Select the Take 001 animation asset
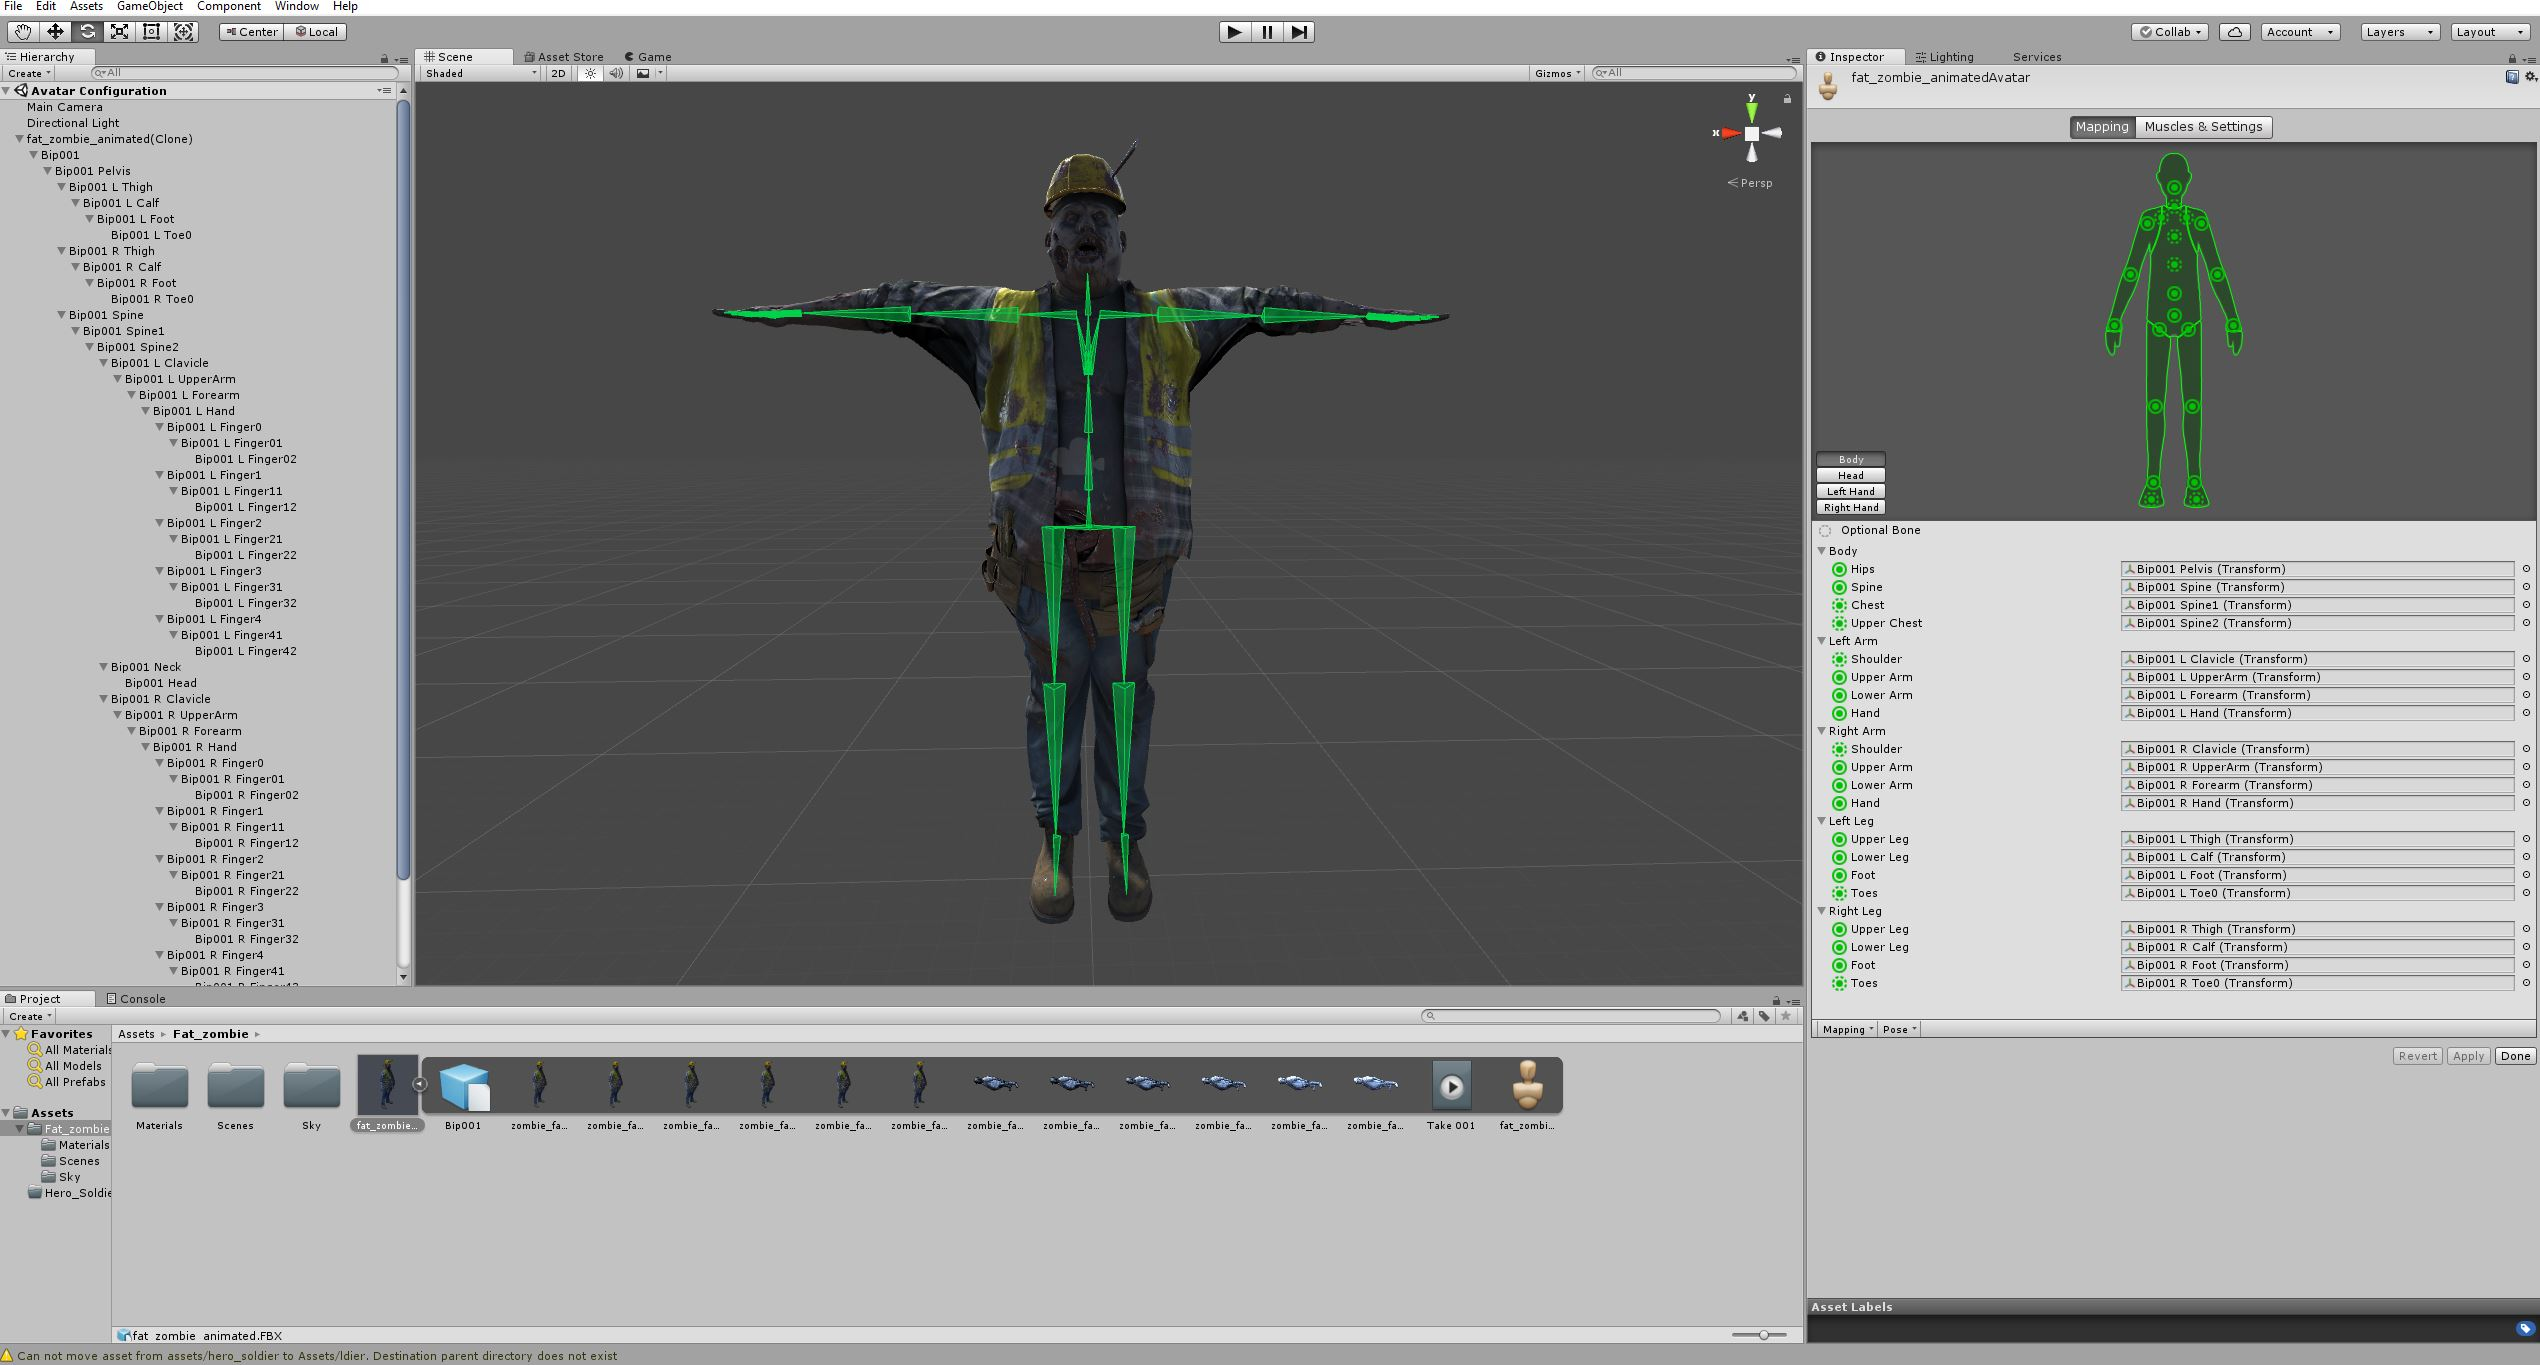This screenshot has height=1365, width=2540. [1451, 1087]
